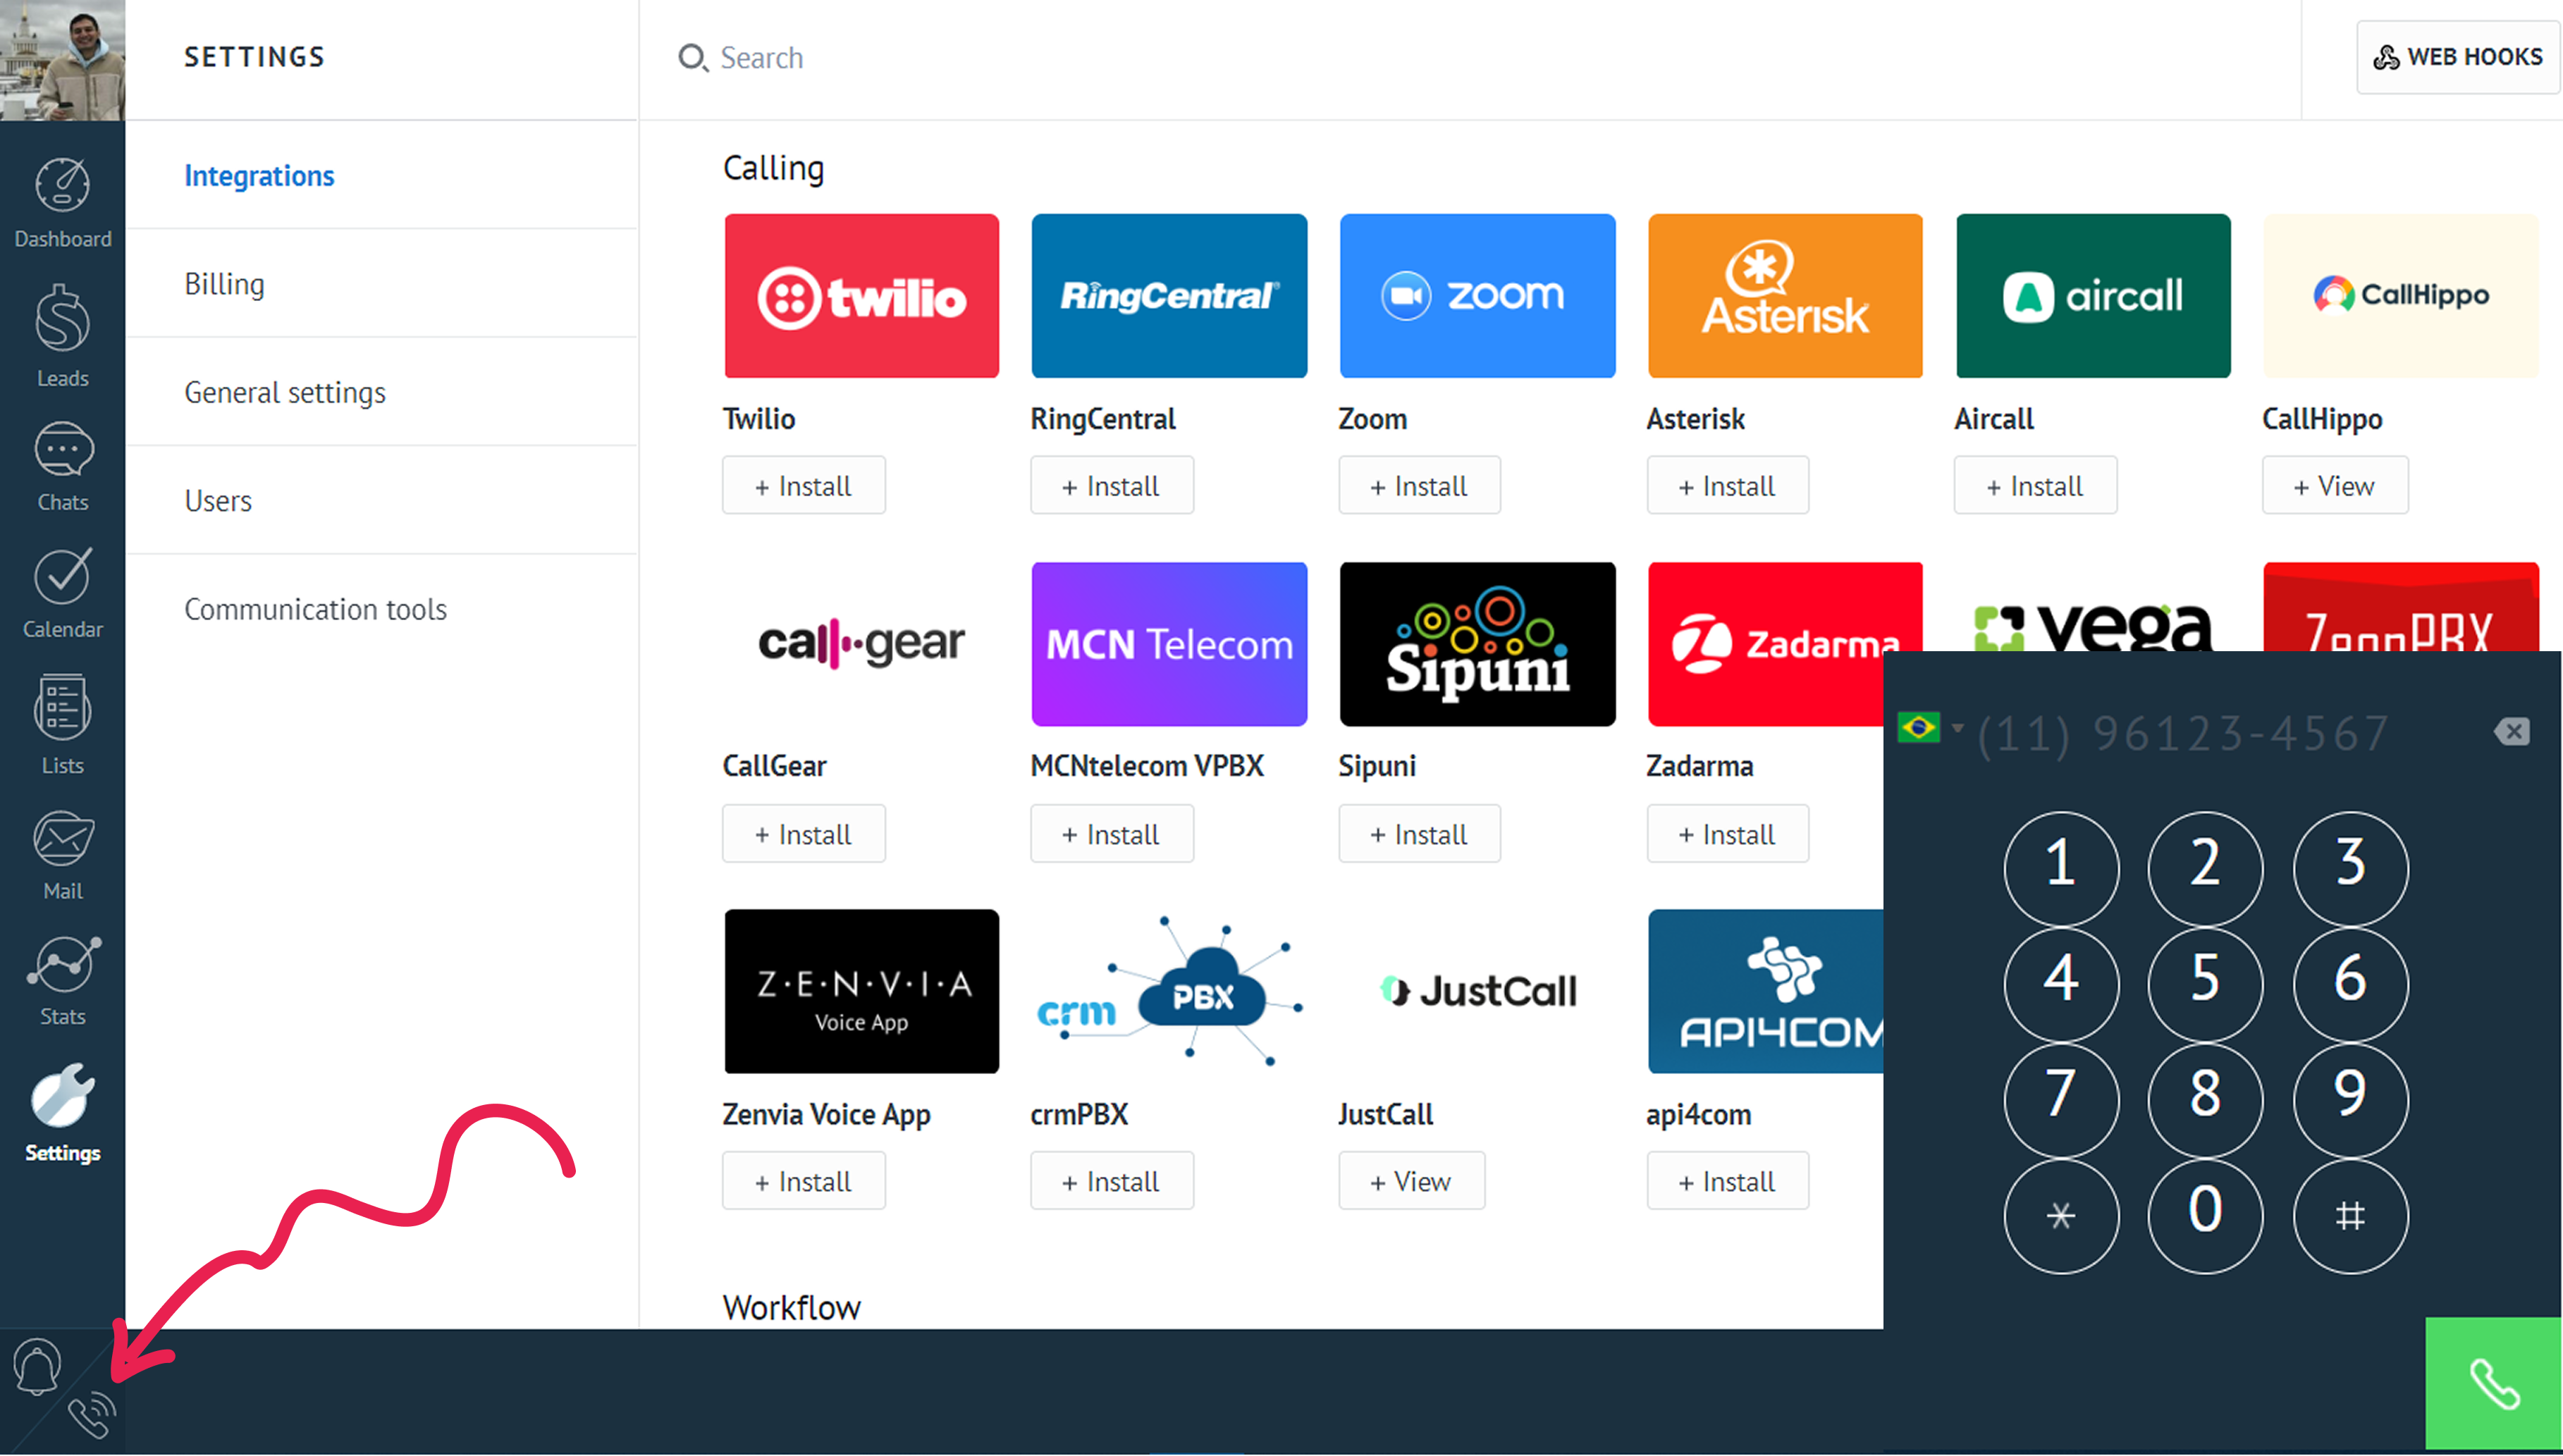This screenshot has height=1456, width=2563.
Task: Click the search magnifier icon
Action: [x=692, y=57]
